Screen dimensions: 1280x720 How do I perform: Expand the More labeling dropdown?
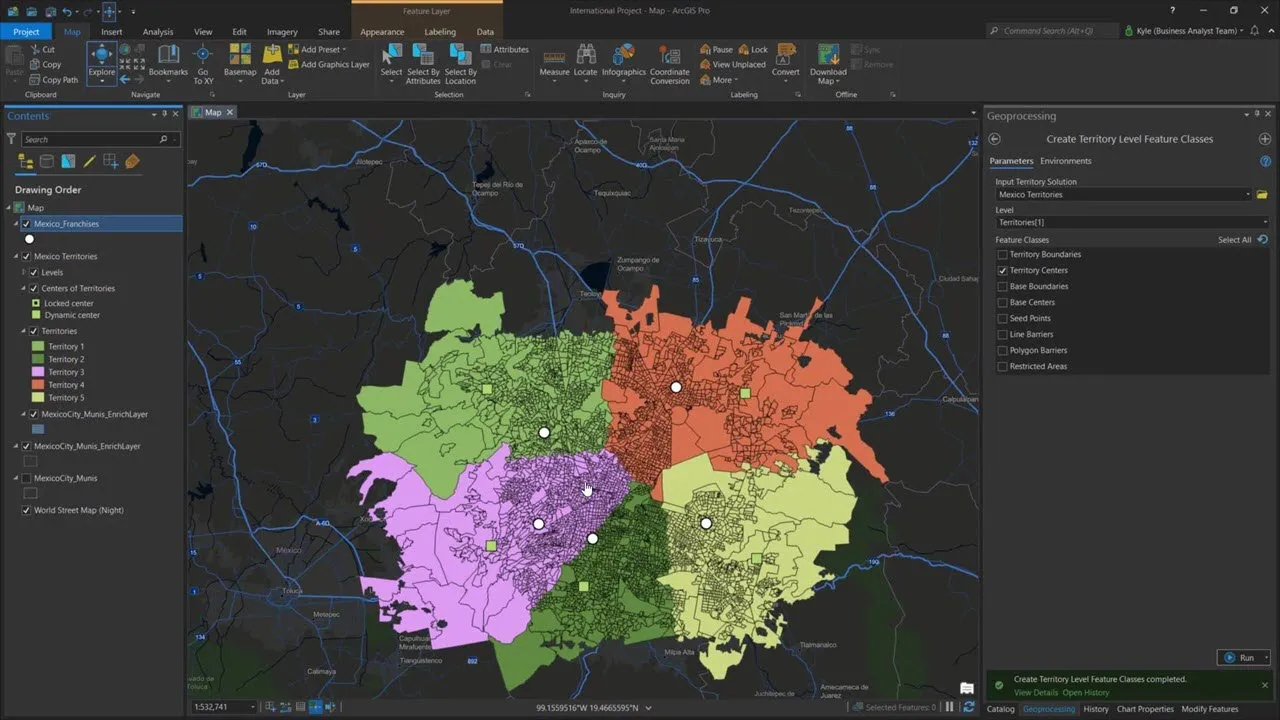[719, 80]
